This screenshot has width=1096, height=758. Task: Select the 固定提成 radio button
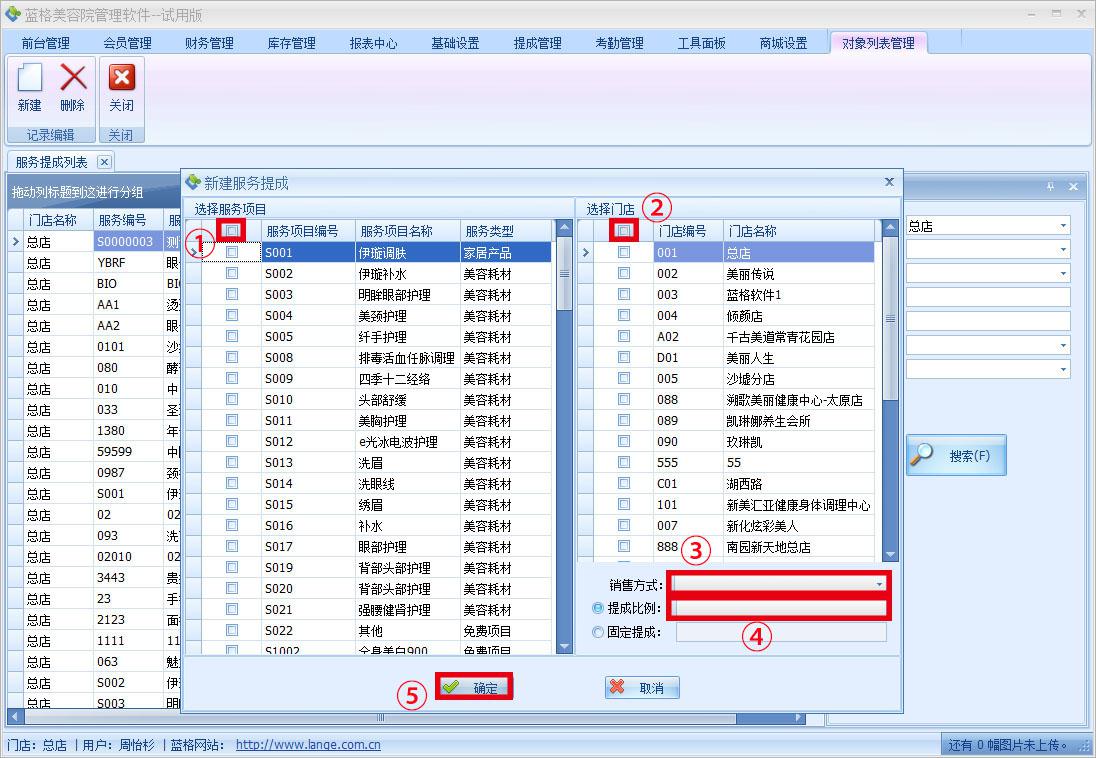coord(598,632)
